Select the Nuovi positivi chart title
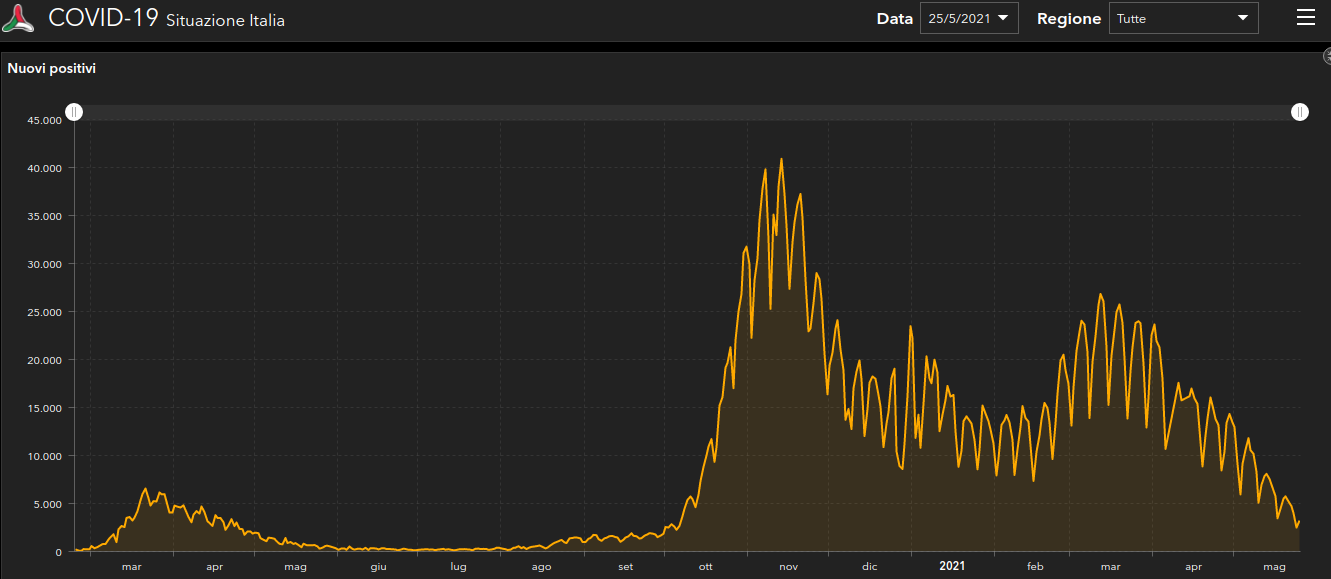Image resolution: width=1331 pixels, height=579 pixels. (52, 69)
